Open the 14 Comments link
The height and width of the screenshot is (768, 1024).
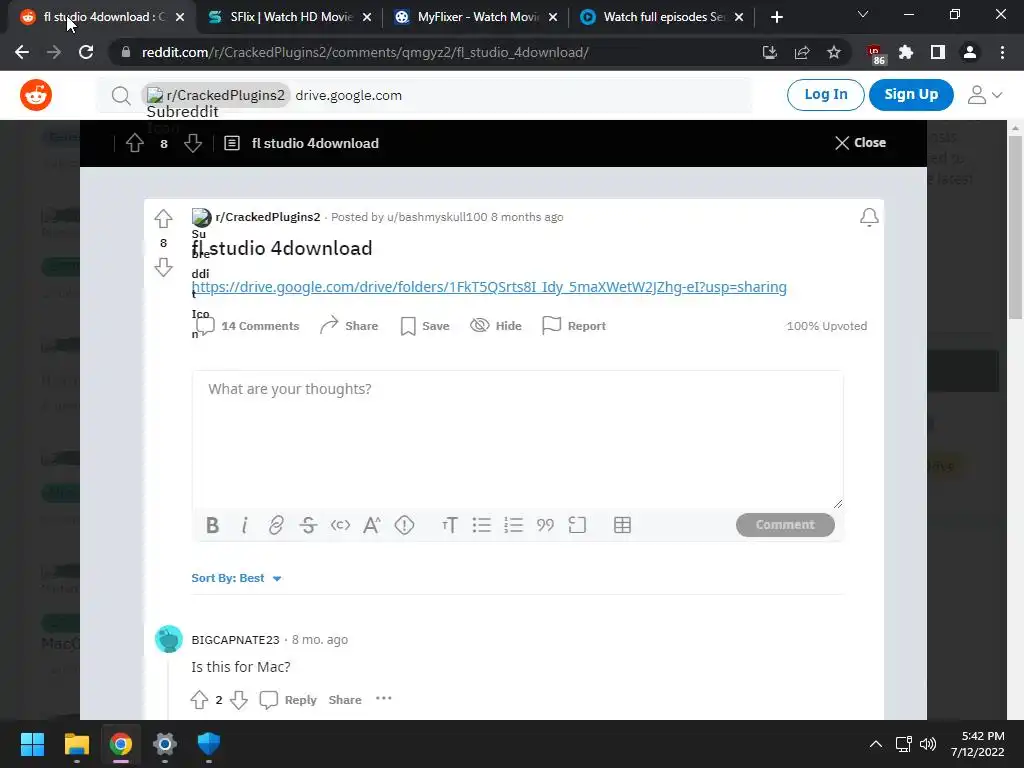[248, 326]
